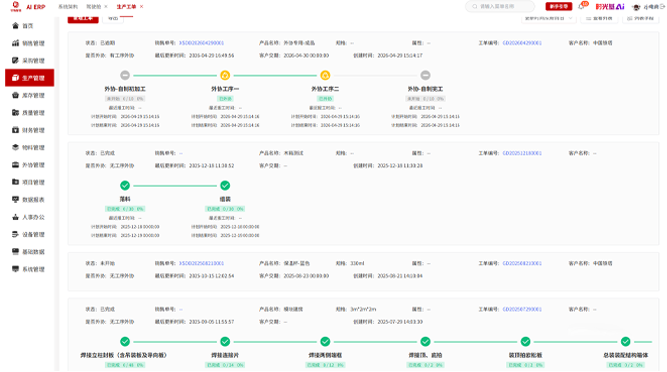This screenshot has width=667, height=372.
Task: Click the 中国铁塔 customer name in first card
Action: point(603,43)
